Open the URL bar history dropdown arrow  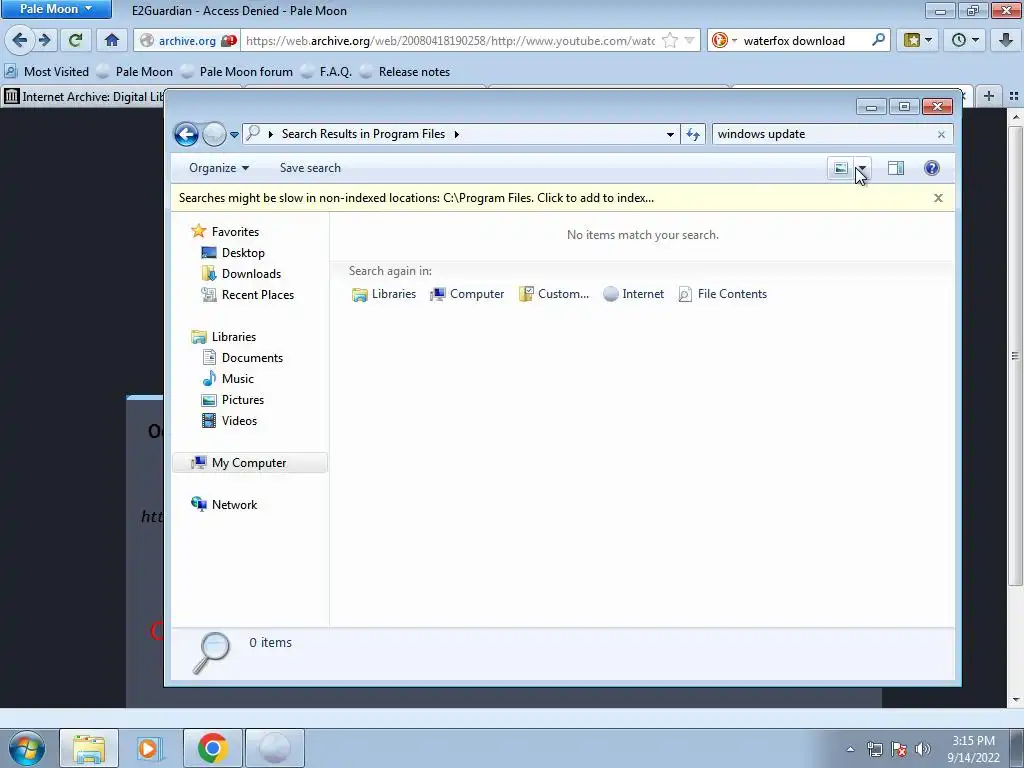pos(689,40)
